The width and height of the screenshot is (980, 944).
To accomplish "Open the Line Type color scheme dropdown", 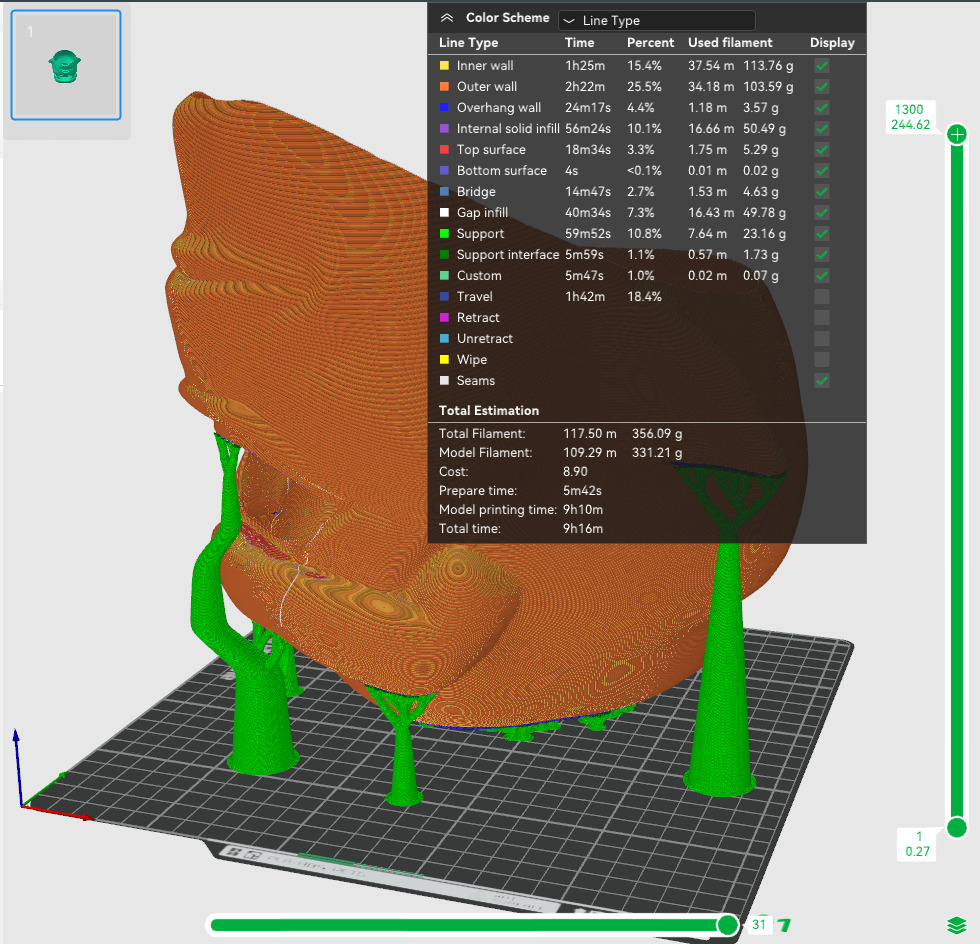I will pos(656,21).
